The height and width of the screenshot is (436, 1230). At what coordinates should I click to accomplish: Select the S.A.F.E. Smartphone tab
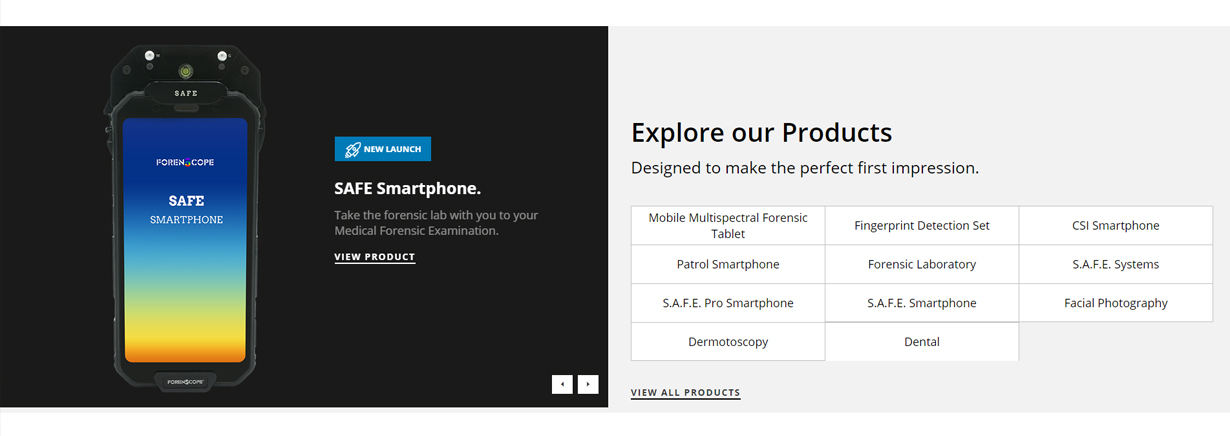coord(922,303)
